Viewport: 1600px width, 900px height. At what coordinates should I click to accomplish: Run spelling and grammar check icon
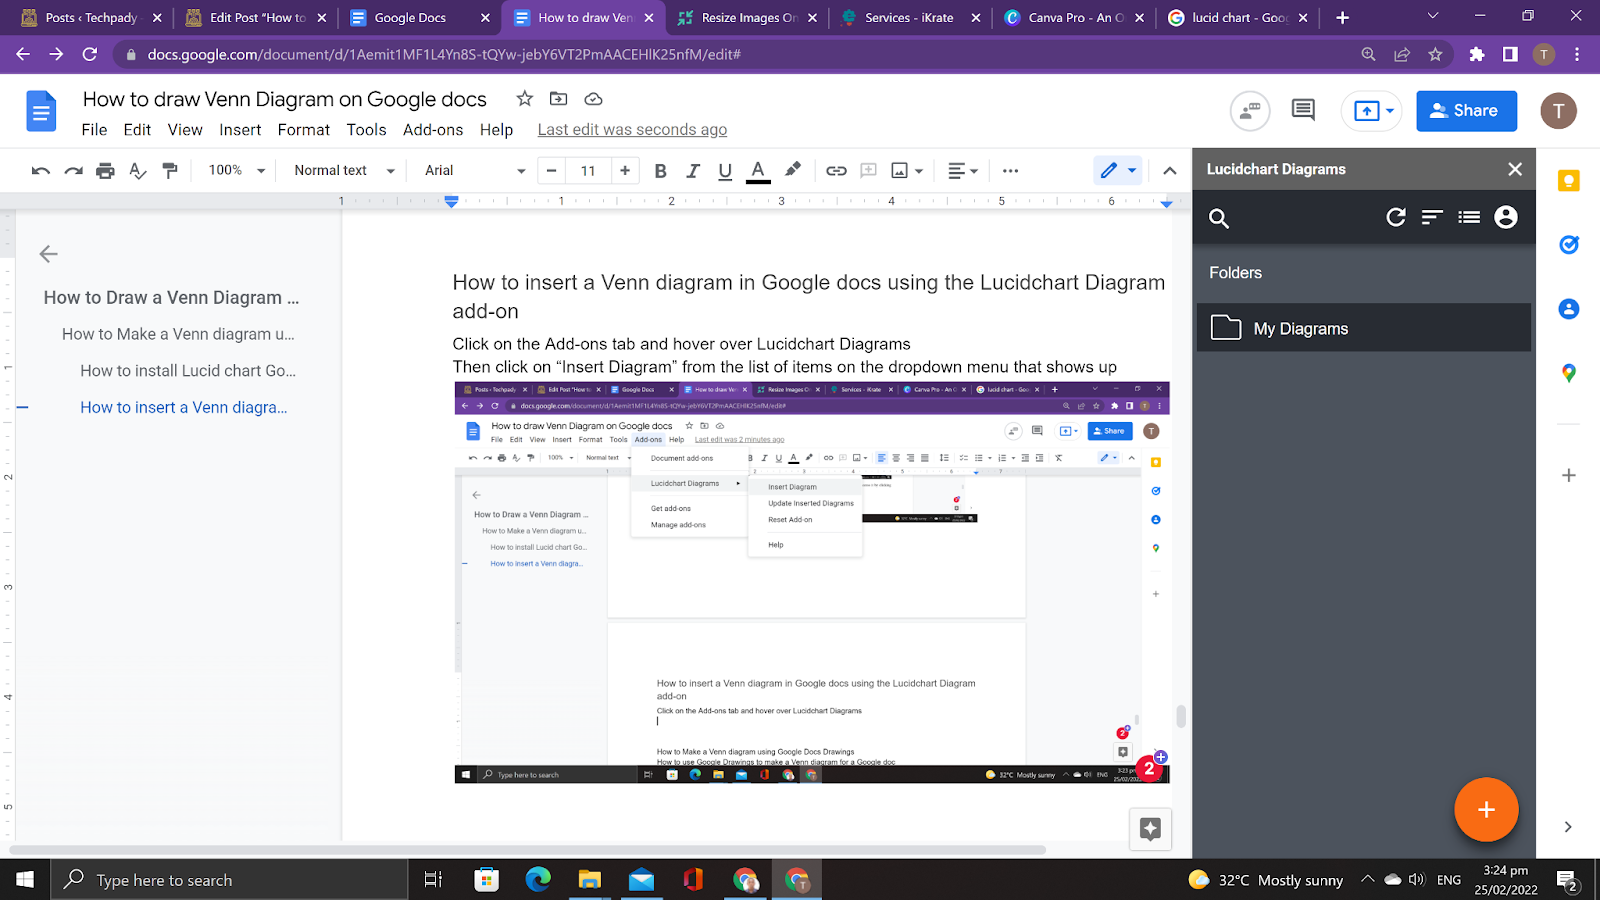coord(138,171)
